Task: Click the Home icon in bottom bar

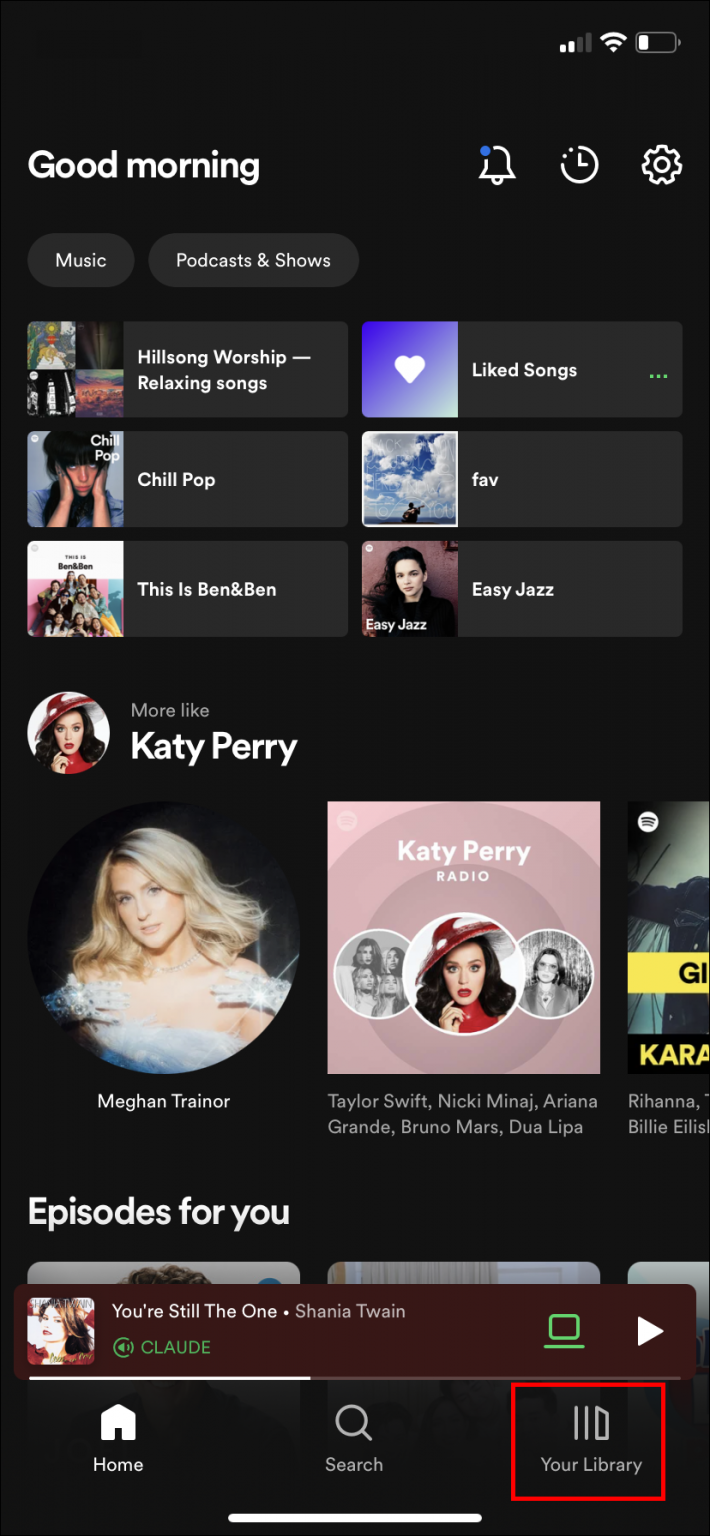Action: pyautogui.click(x=118, y=1422)
